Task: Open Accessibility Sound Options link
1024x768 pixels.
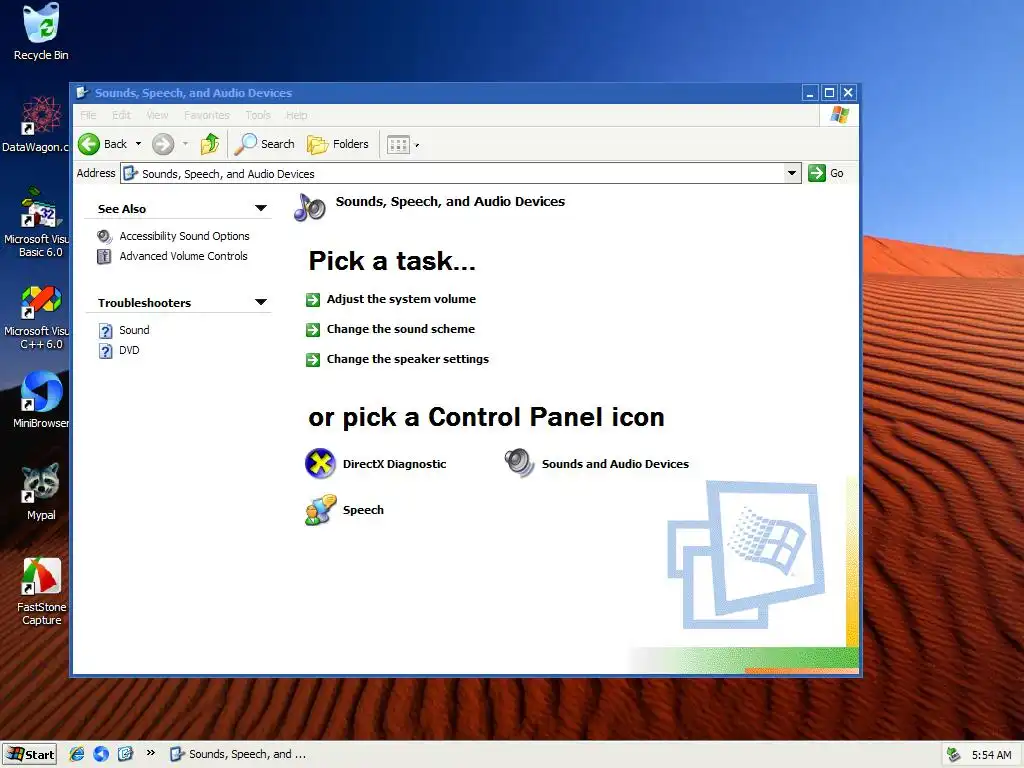Action: click(184, 236)
